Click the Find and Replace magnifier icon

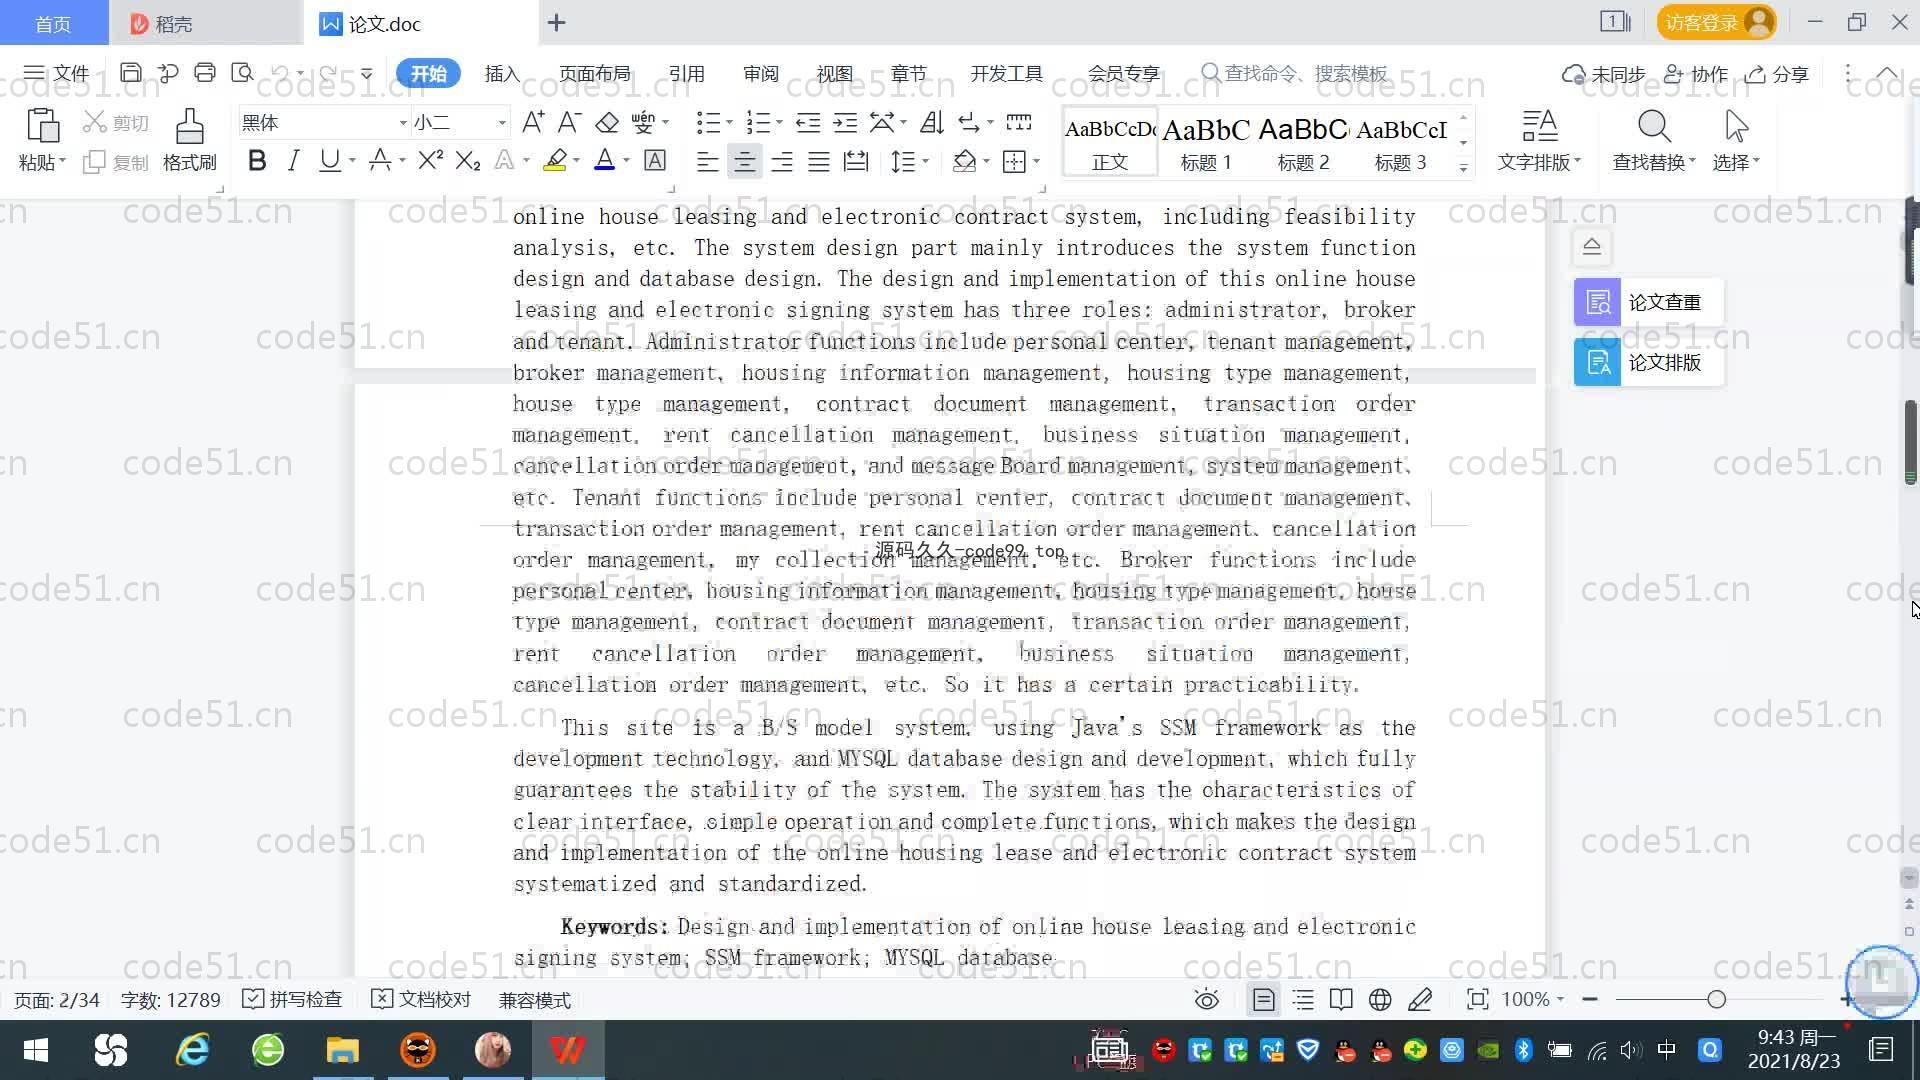click(1654, 126)
